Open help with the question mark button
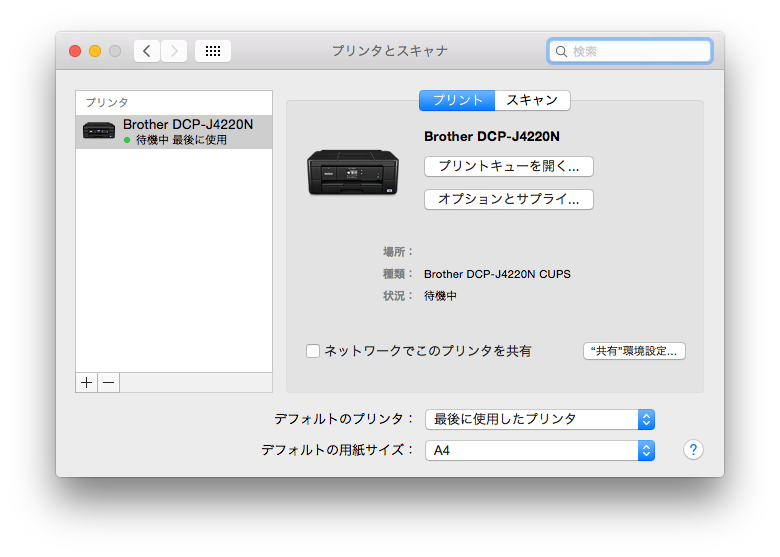This screenshot has width=780, height=557. click(x=693, y=450)
